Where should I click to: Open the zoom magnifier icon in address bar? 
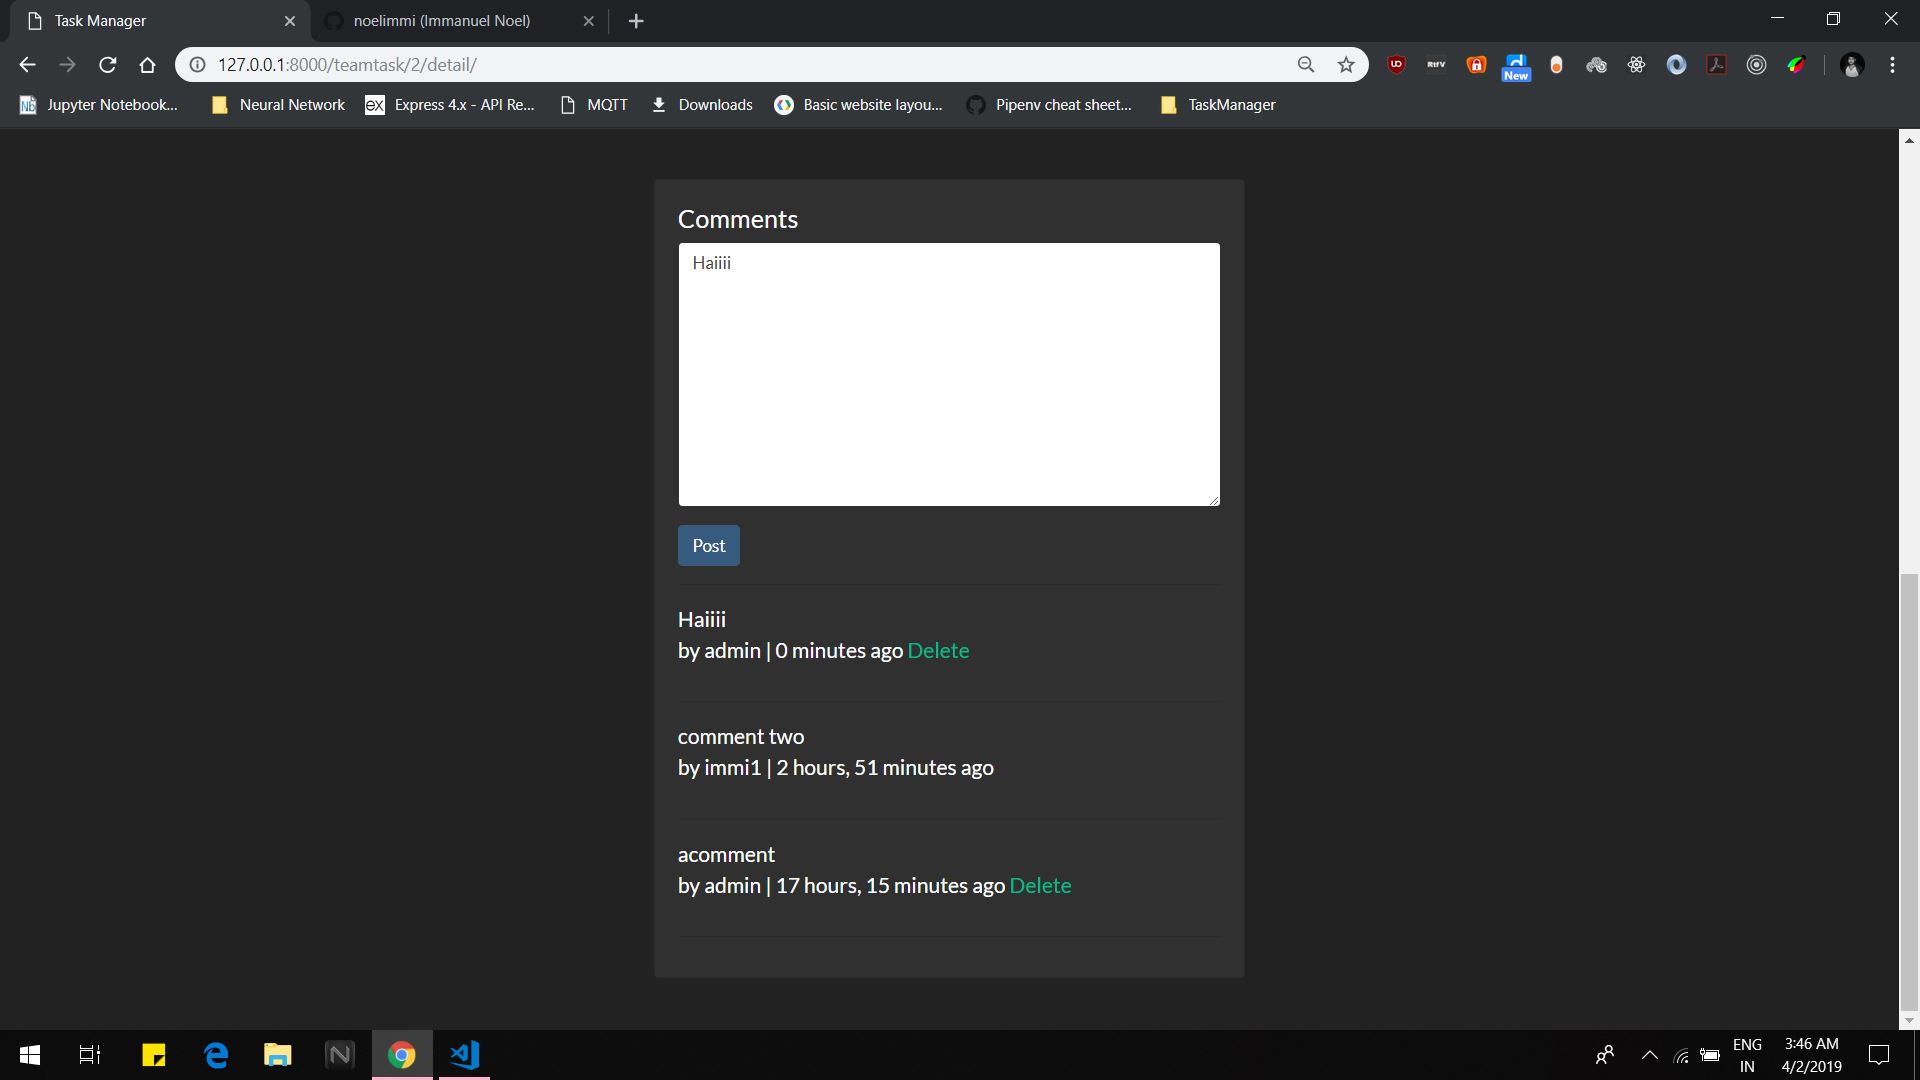click(x=1306, y=65)
